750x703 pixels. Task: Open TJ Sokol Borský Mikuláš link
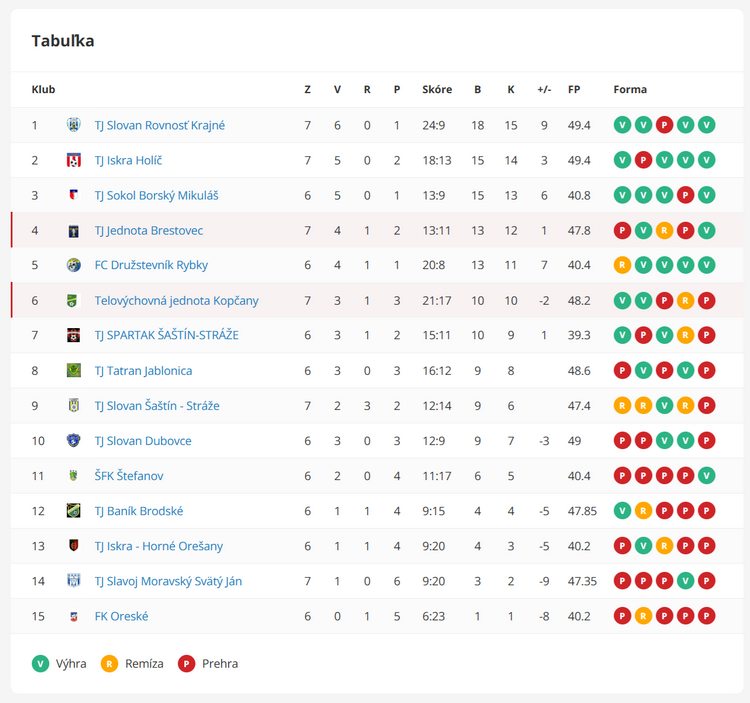click(156, 196)
